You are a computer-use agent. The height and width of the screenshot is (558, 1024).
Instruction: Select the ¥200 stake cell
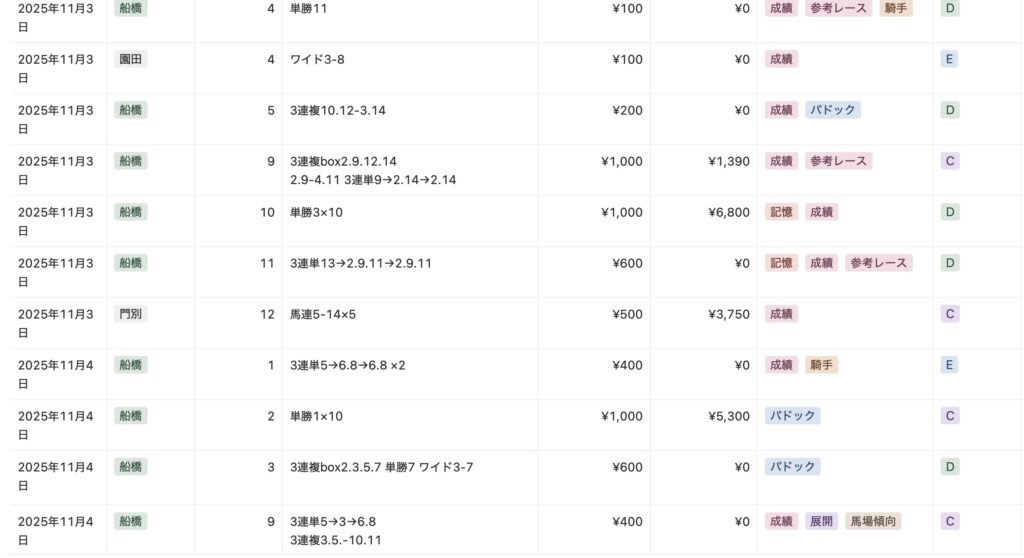tap(627, 110)
